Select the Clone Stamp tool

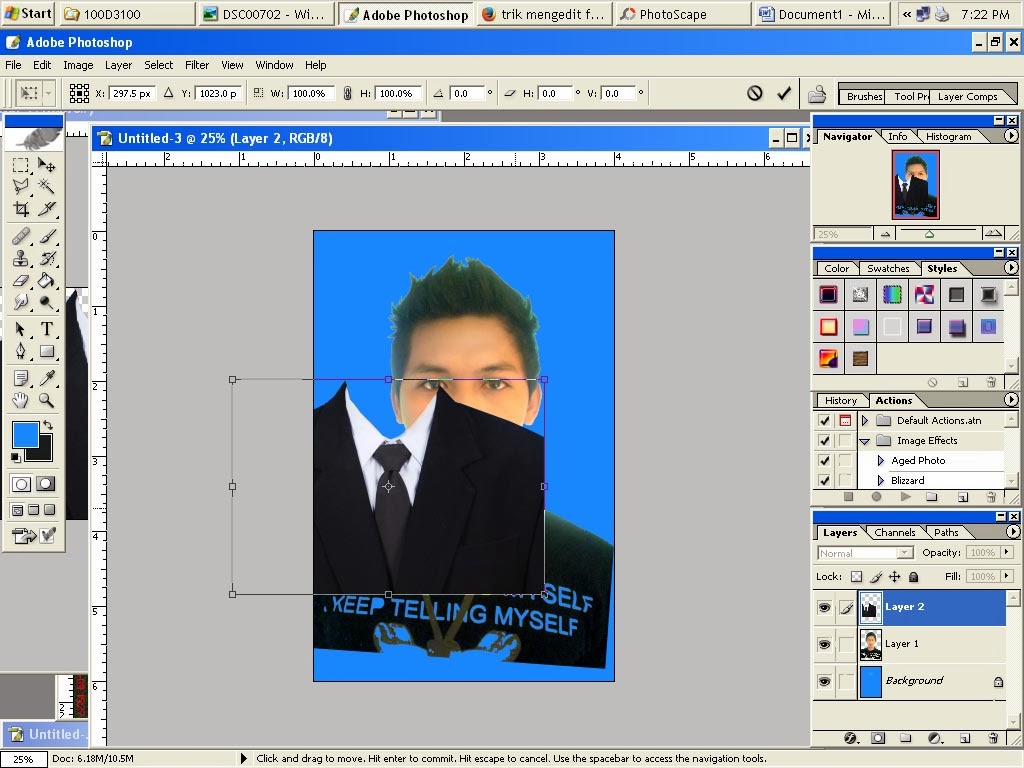(21, 258)
